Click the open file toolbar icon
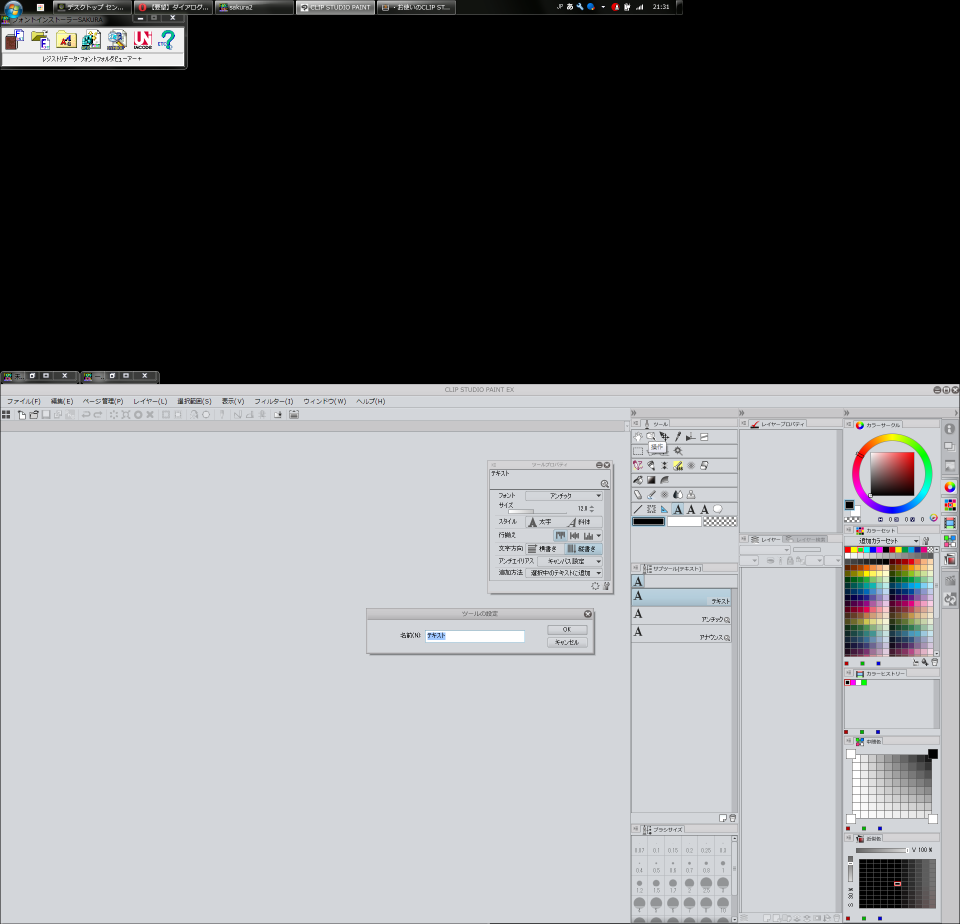This screenshot has height=924, width=960. 33,414
